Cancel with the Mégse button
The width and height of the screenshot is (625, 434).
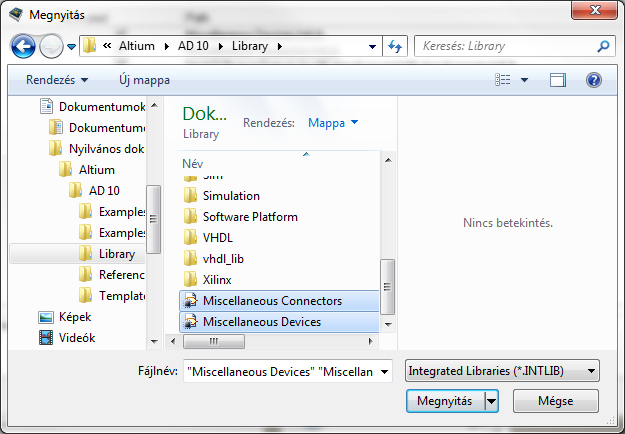pyautogui.click(x=556, y=401)
